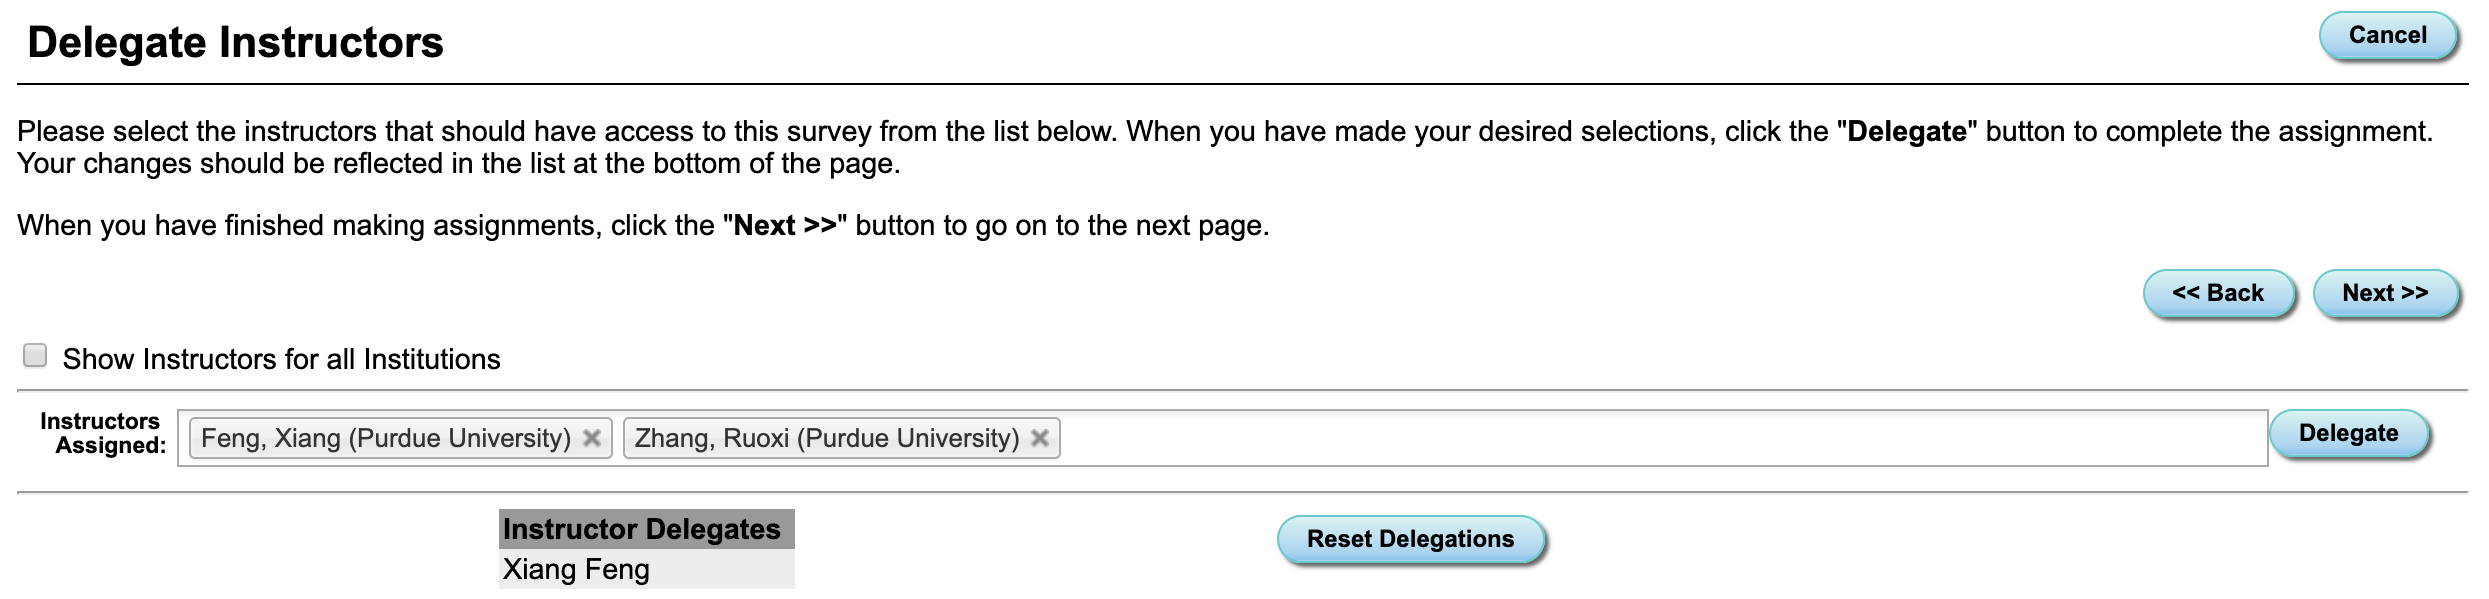Click the Delegate Instructors page heading
The height and width of the screenshot is (599, 2489).
coord(235,42)
